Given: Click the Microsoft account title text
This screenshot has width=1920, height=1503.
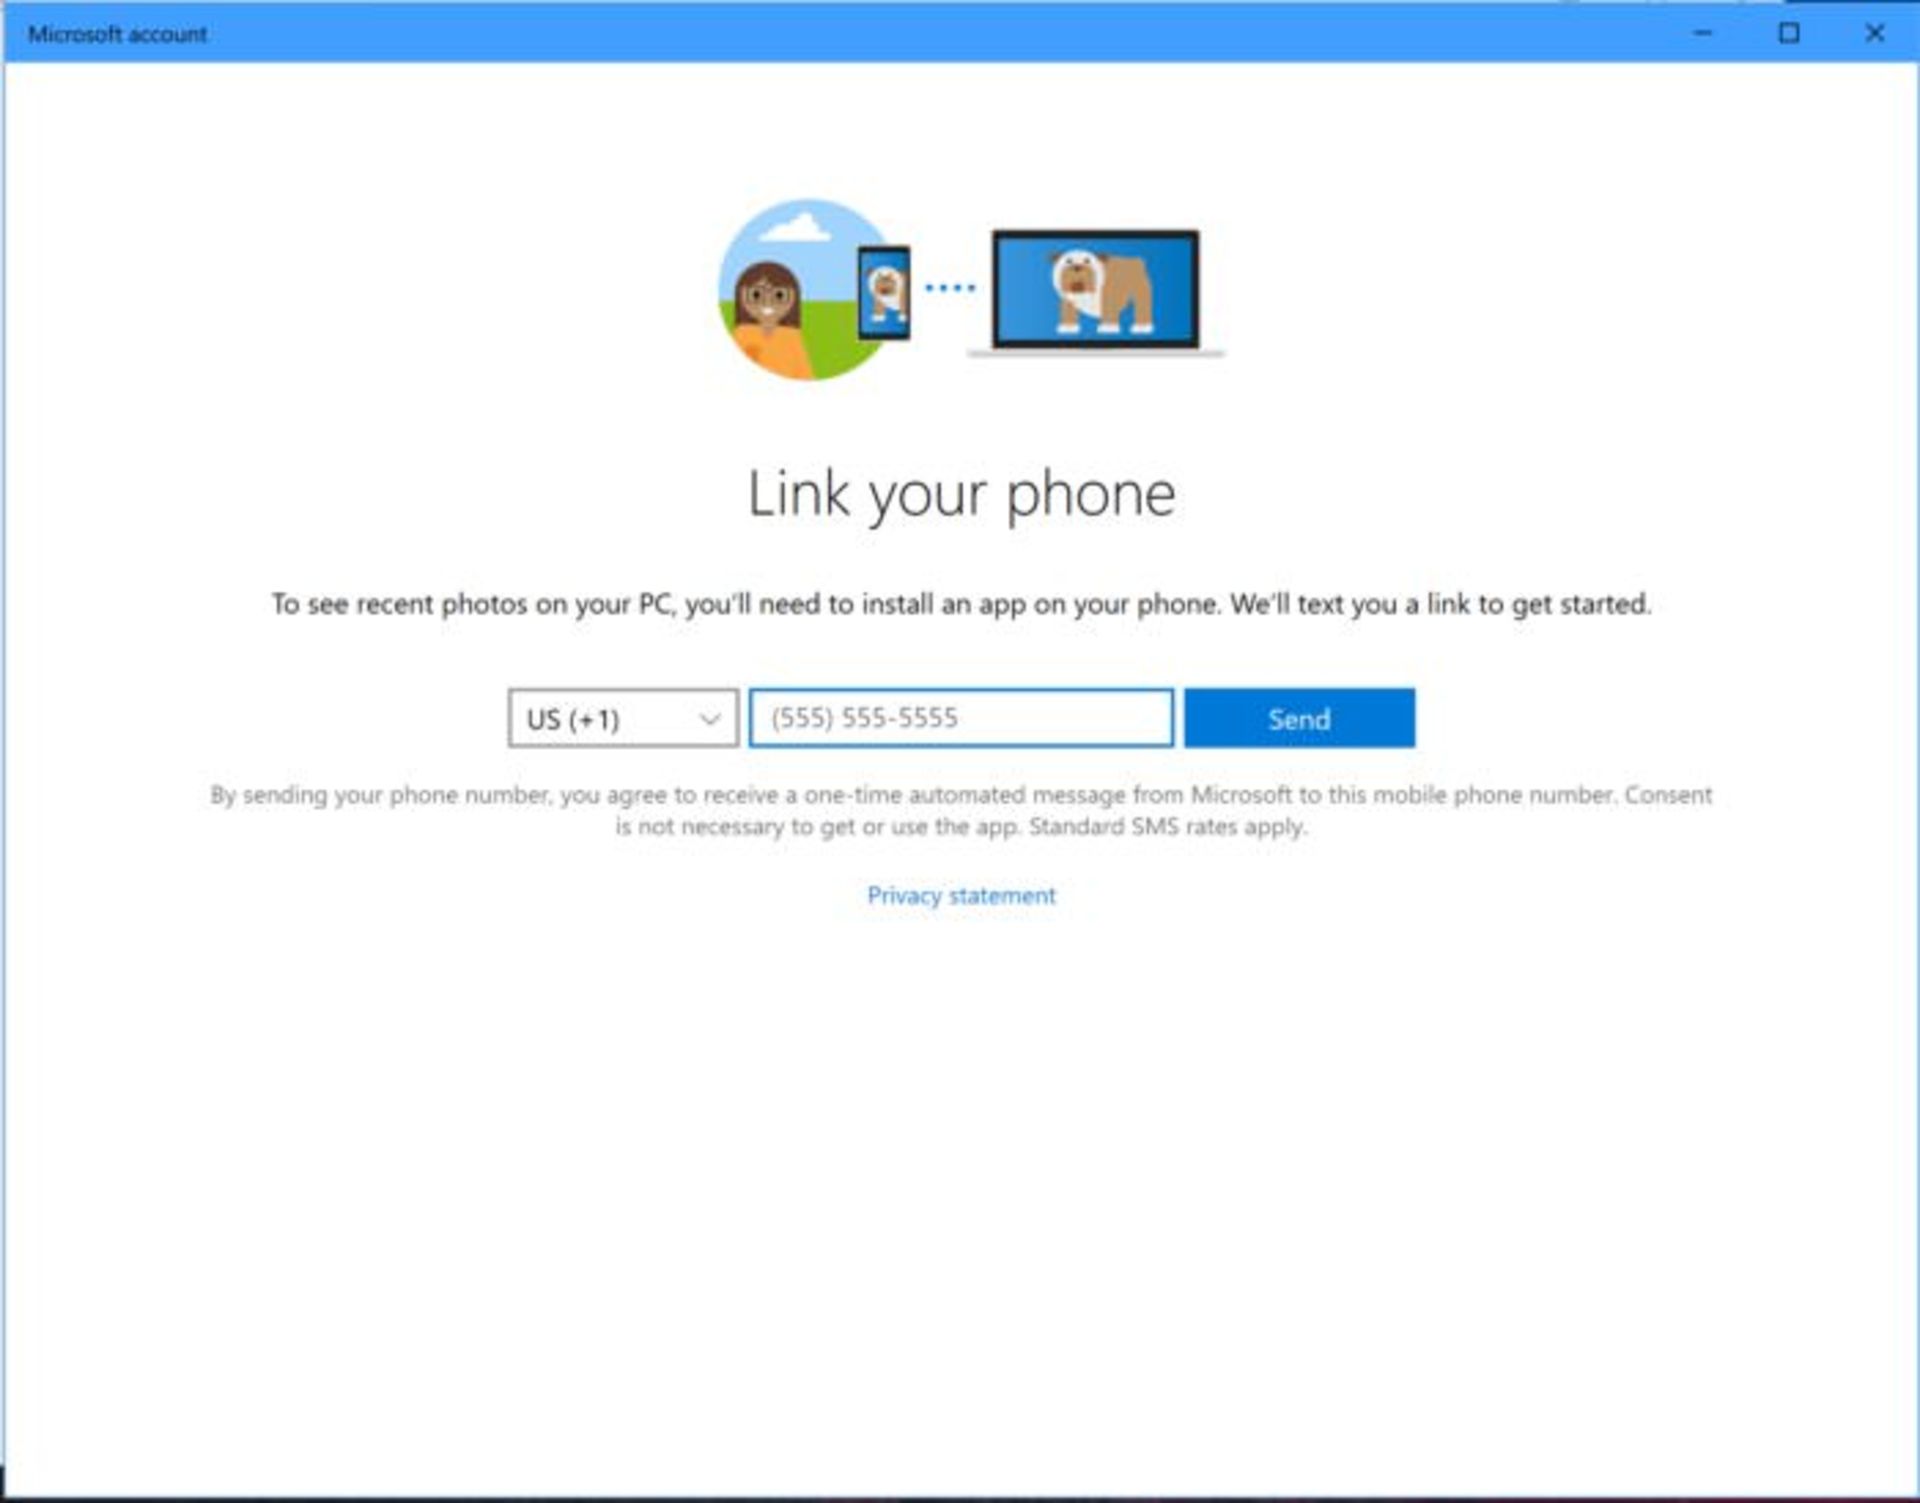Looking at the screenshot, I should click(117, 34).
